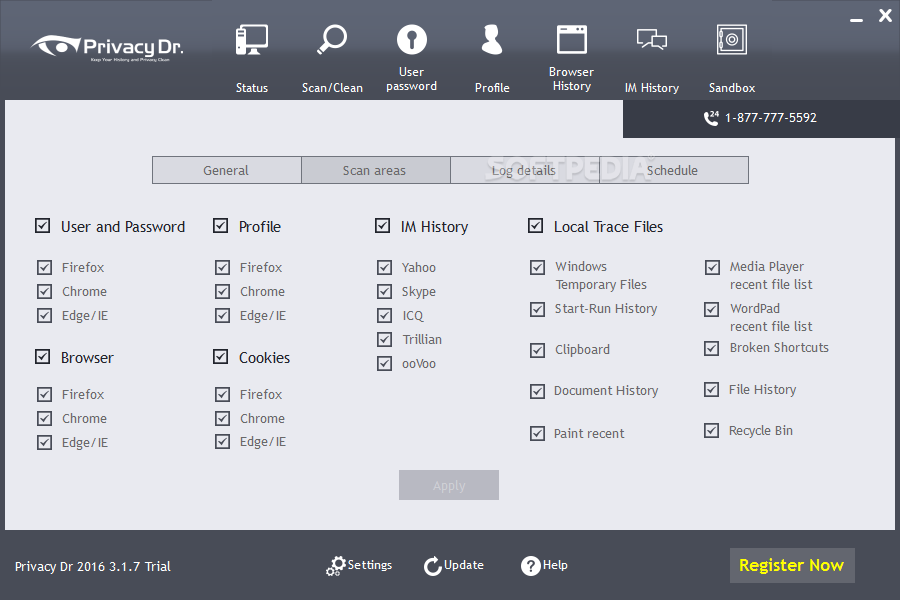Click the Help question mark icon
Screen dimensions: 900x600
pos(530,566)
